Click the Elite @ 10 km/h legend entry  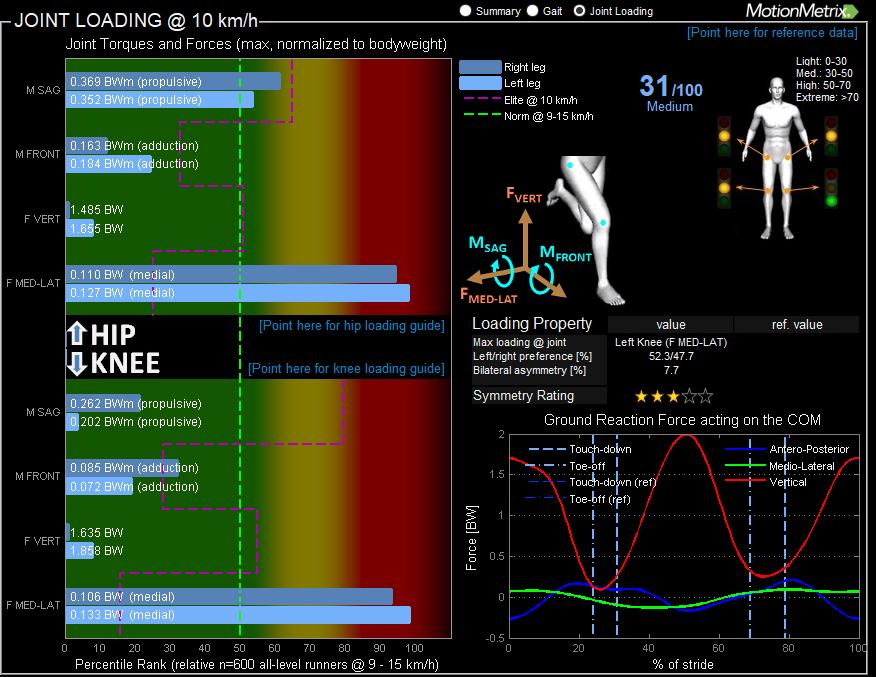point(521,100)
